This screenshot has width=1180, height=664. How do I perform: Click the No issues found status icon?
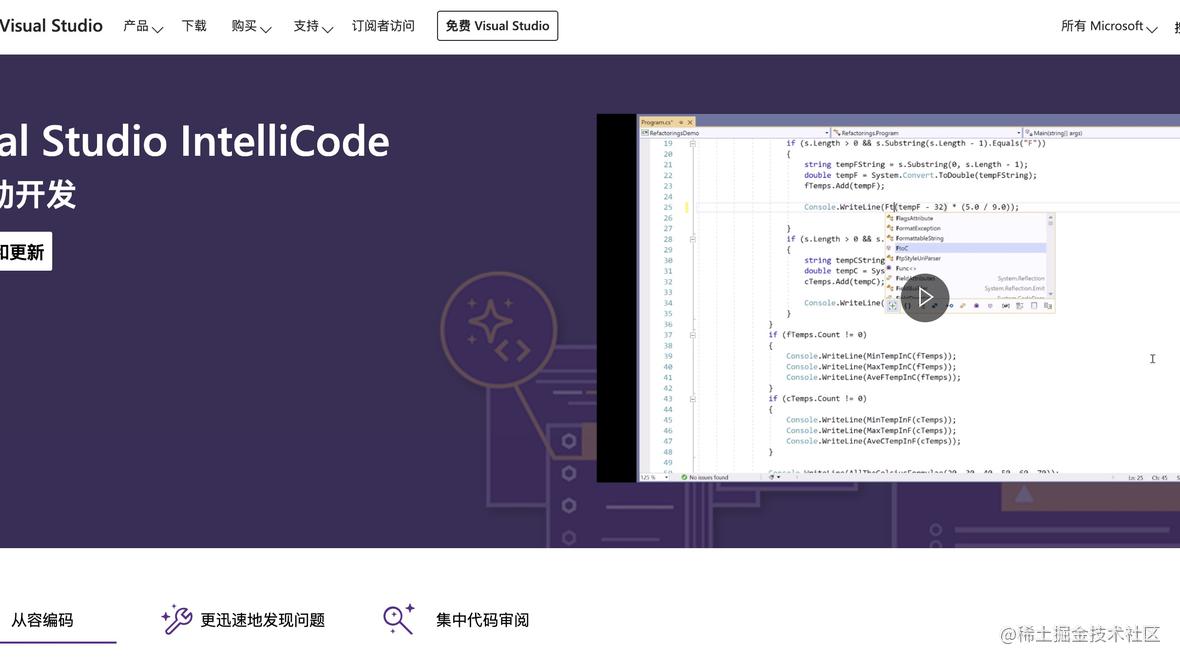coord(684,476)
